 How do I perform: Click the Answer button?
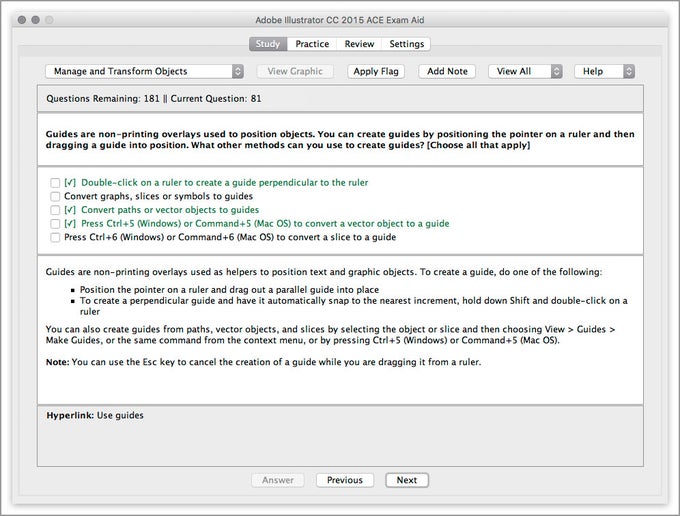(x=278, y=480)
